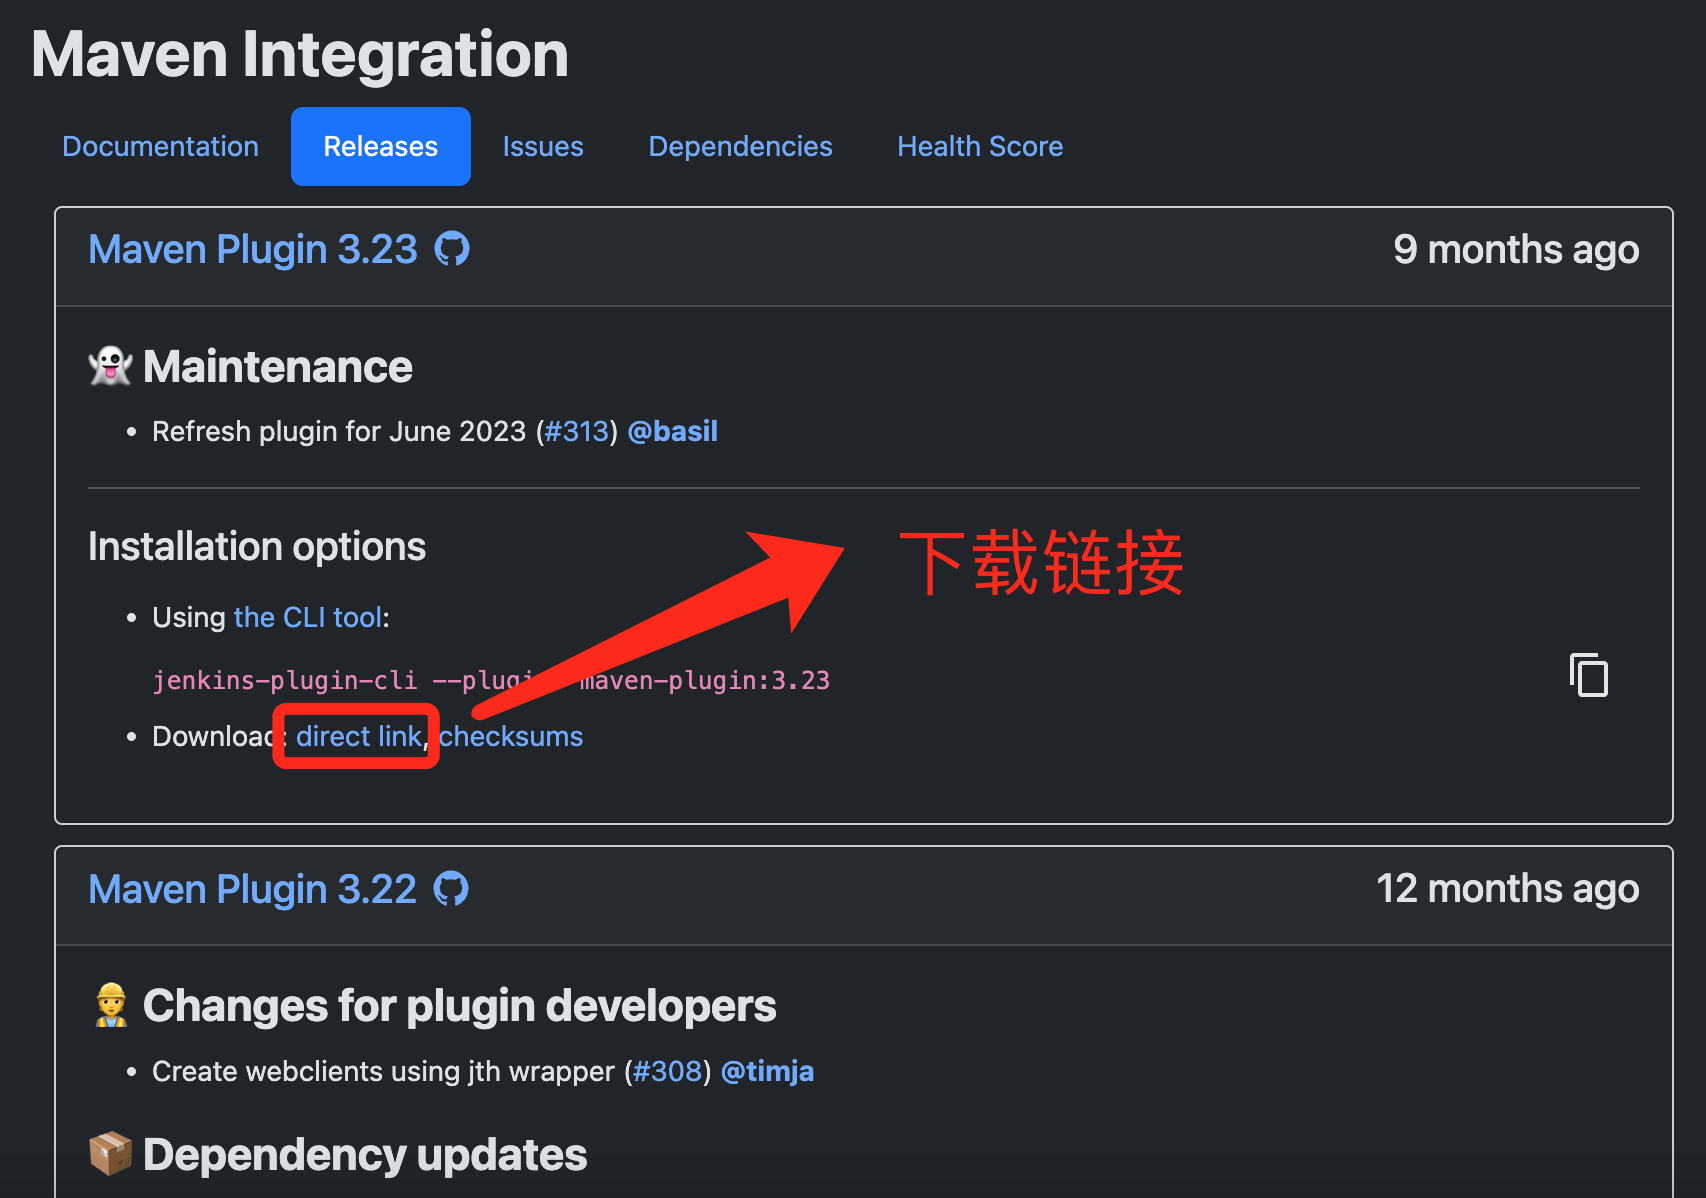Viewport: 1706px width, 1198px height.
Task: Follow the CLI tool link
Action: 307,618
